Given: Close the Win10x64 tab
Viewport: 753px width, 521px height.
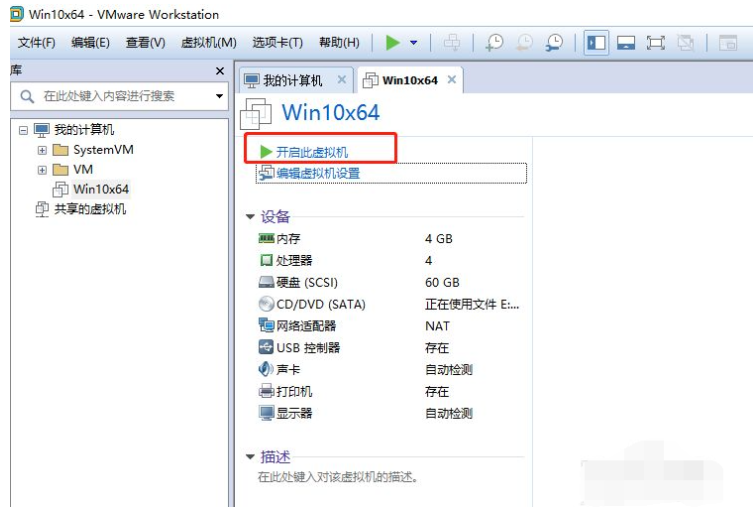Looking at the screenshot, I should pos(451,79).
